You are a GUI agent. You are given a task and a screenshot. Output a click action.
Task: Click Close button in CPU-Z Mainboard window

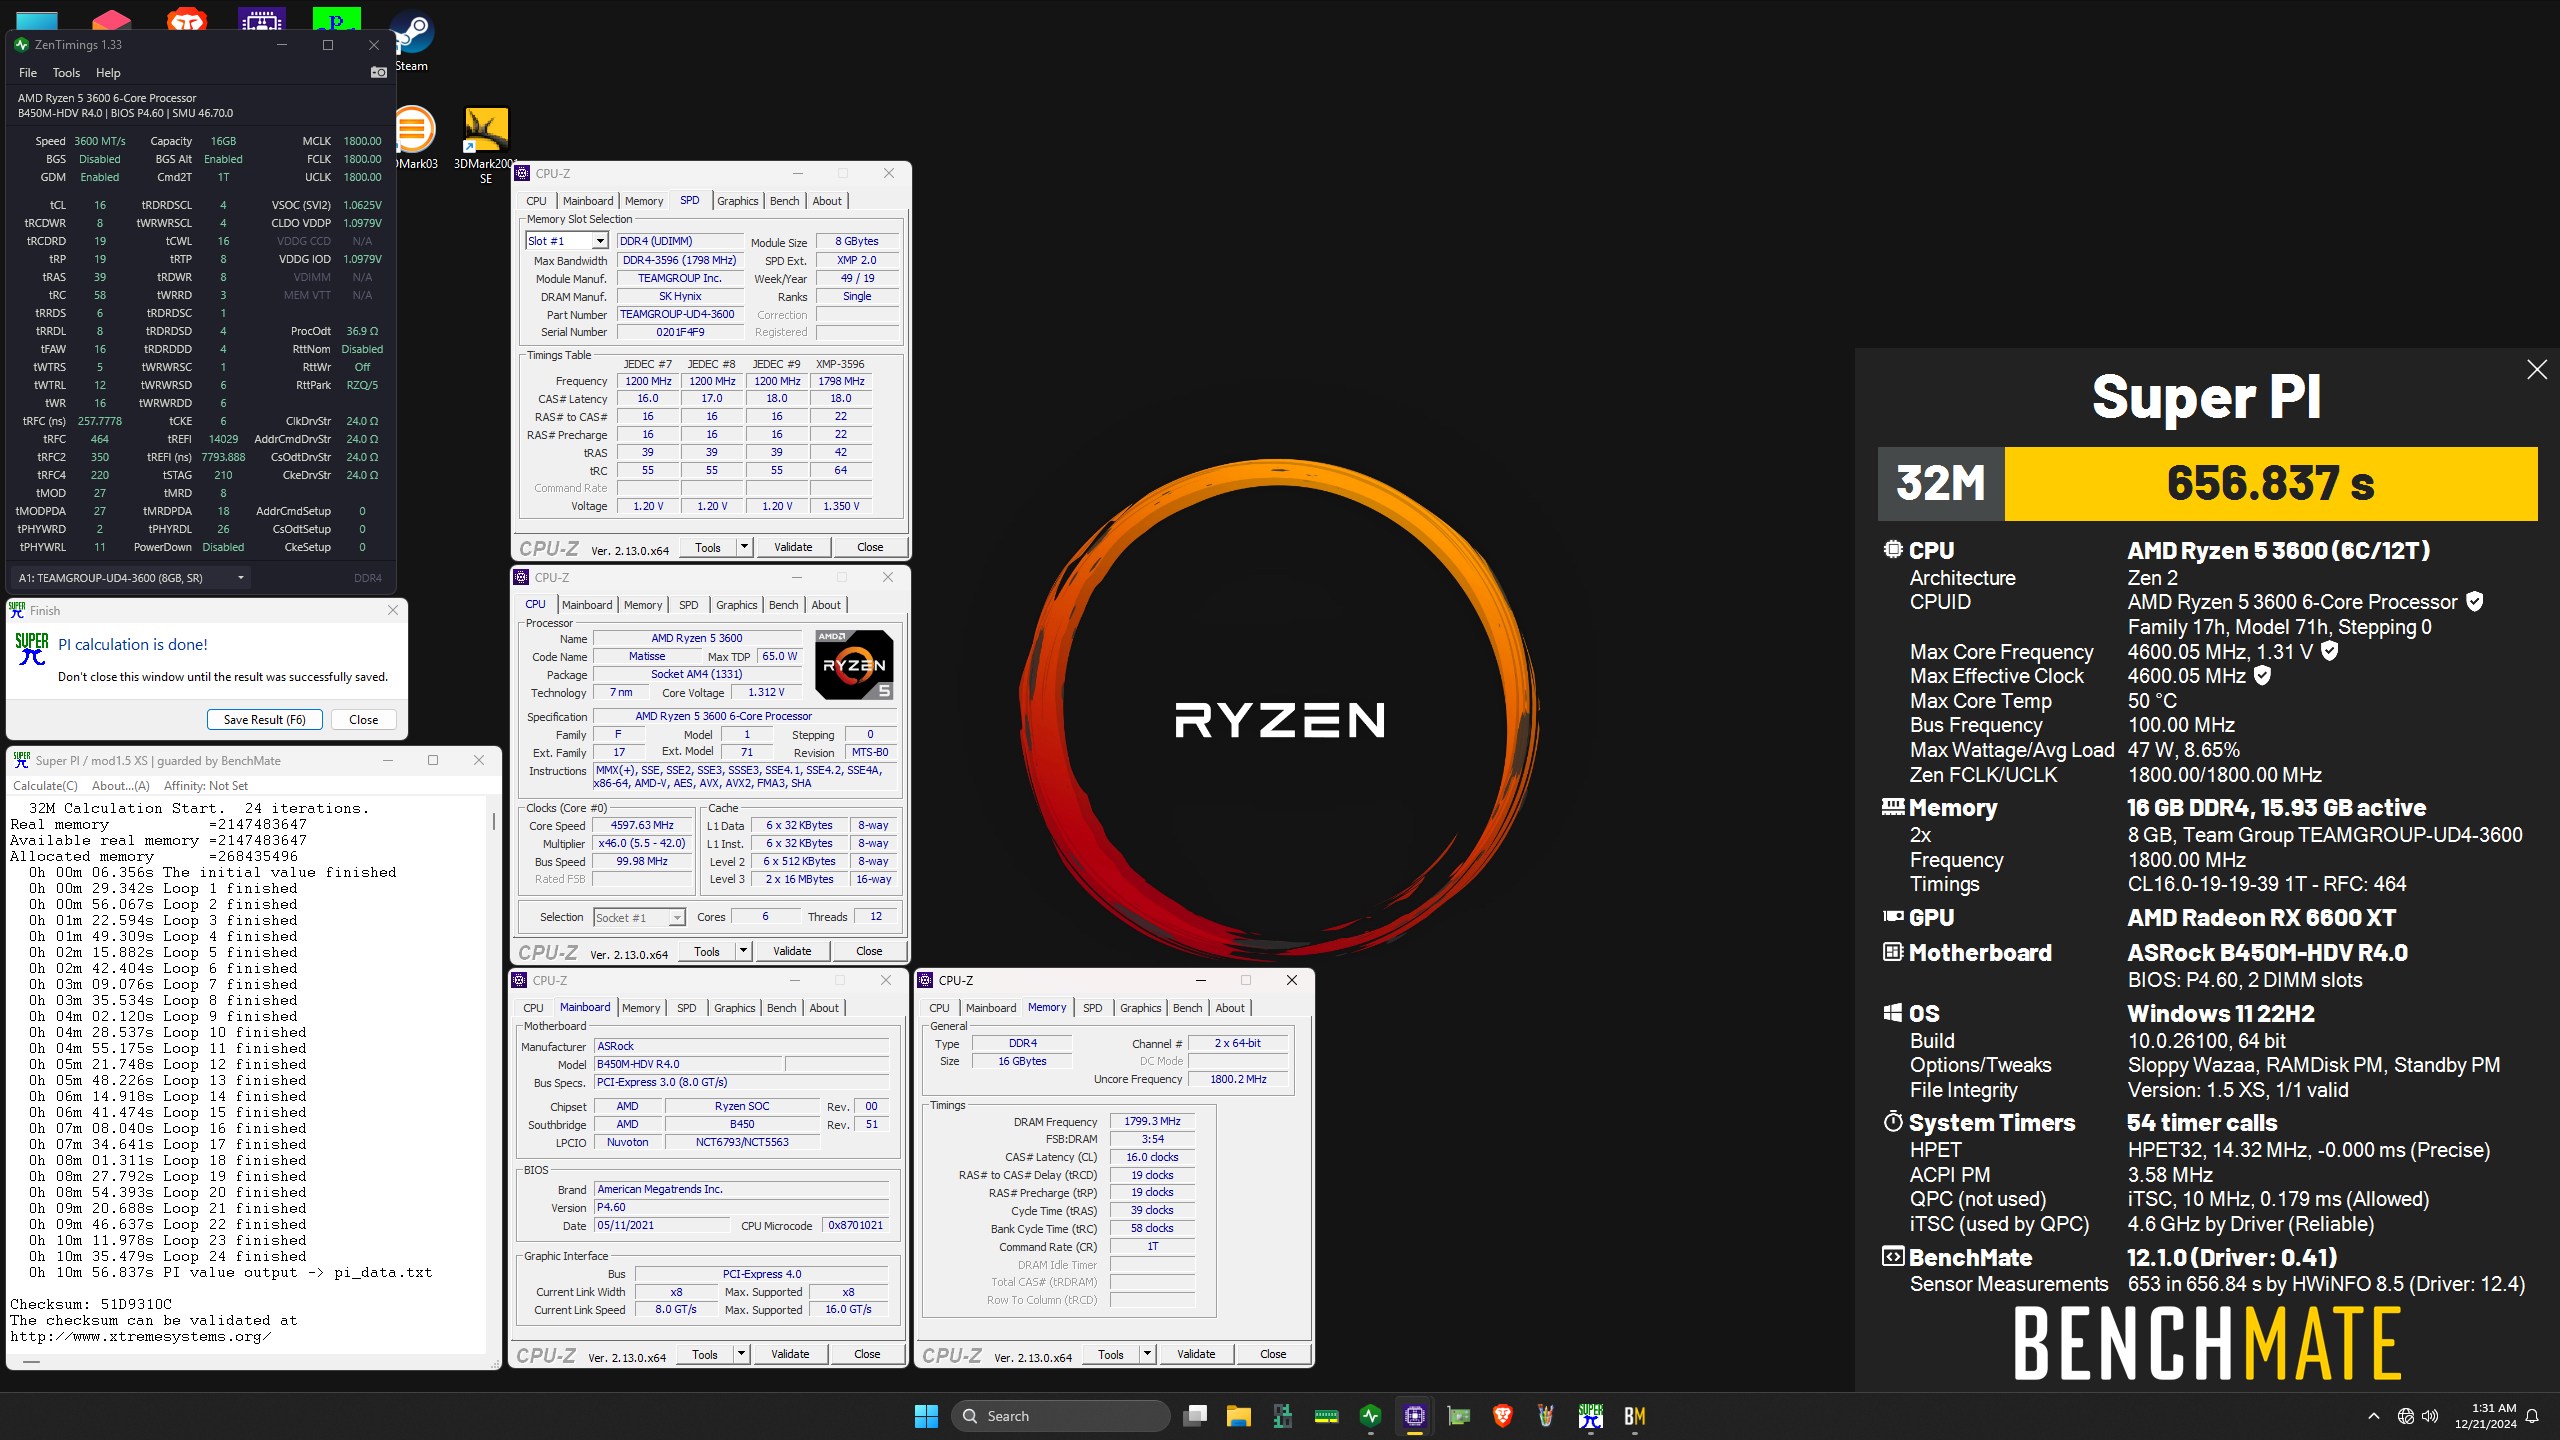[867, 1354]
